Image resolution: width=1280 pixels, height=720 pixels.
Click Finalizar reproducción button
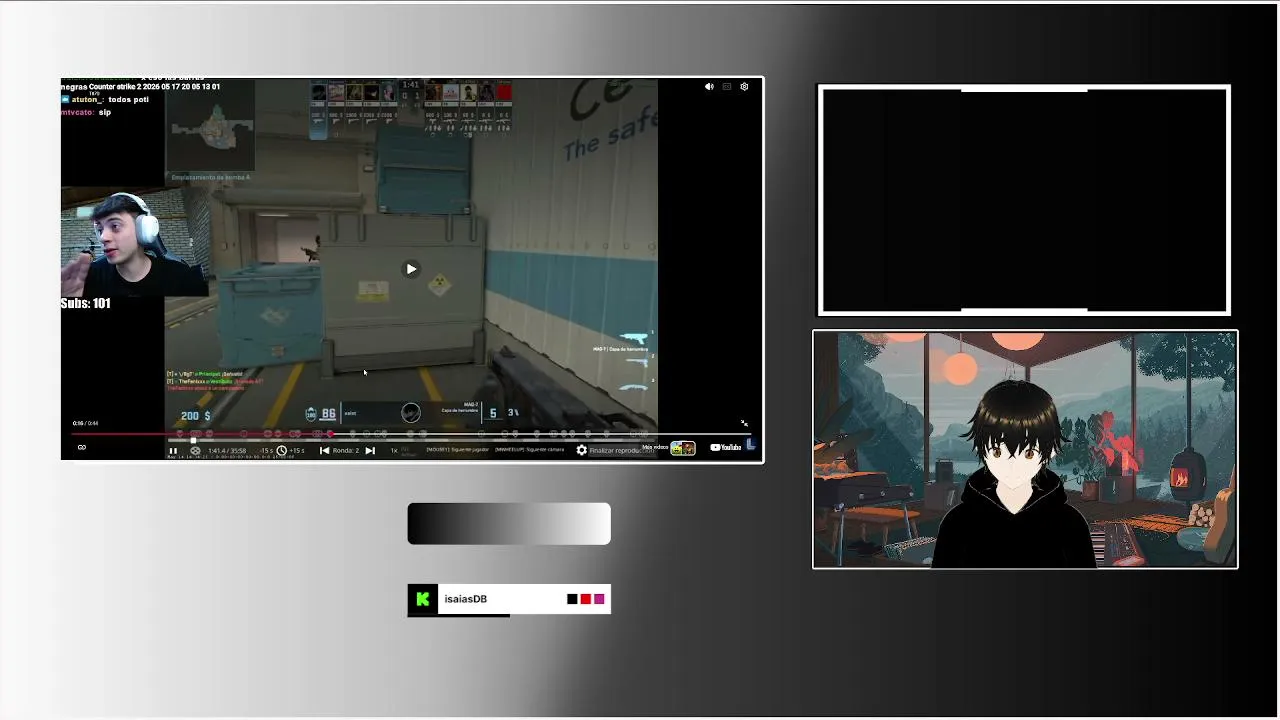point(621,450)
